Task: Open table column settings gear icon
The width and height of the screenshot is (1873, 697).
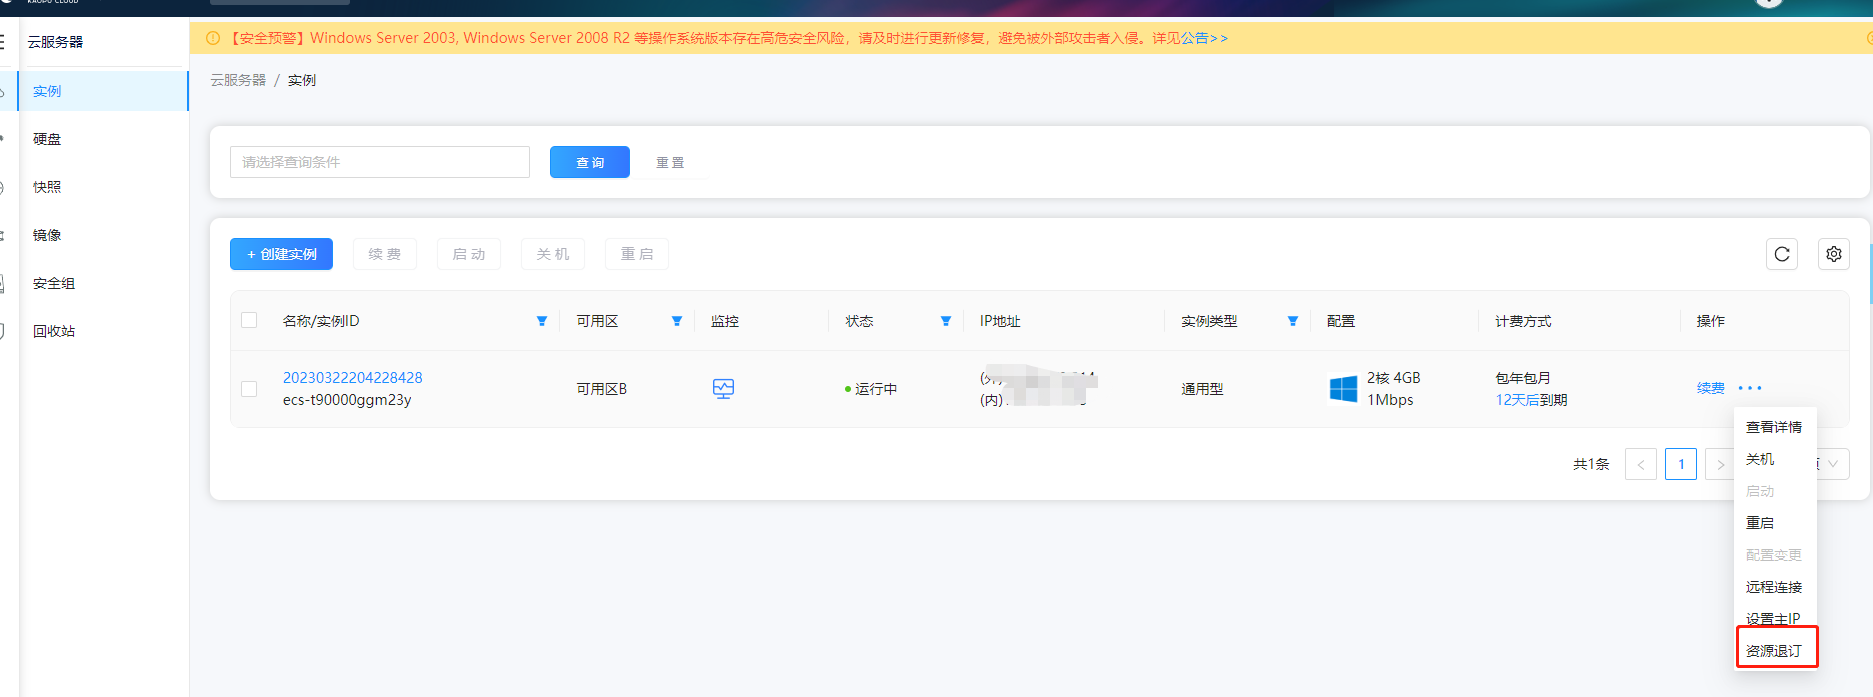Action: [x=1834, y=254]
